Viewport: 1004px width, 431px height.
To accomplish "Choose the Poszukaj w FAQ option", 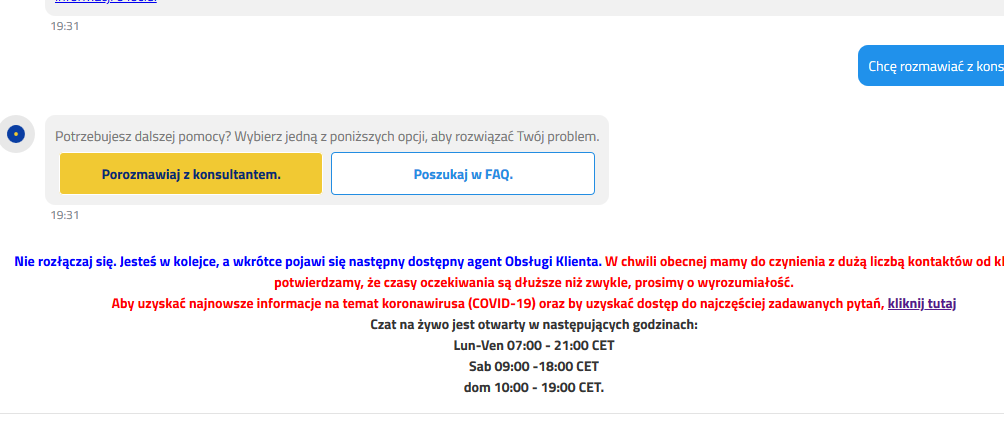I will coord(463,174).
